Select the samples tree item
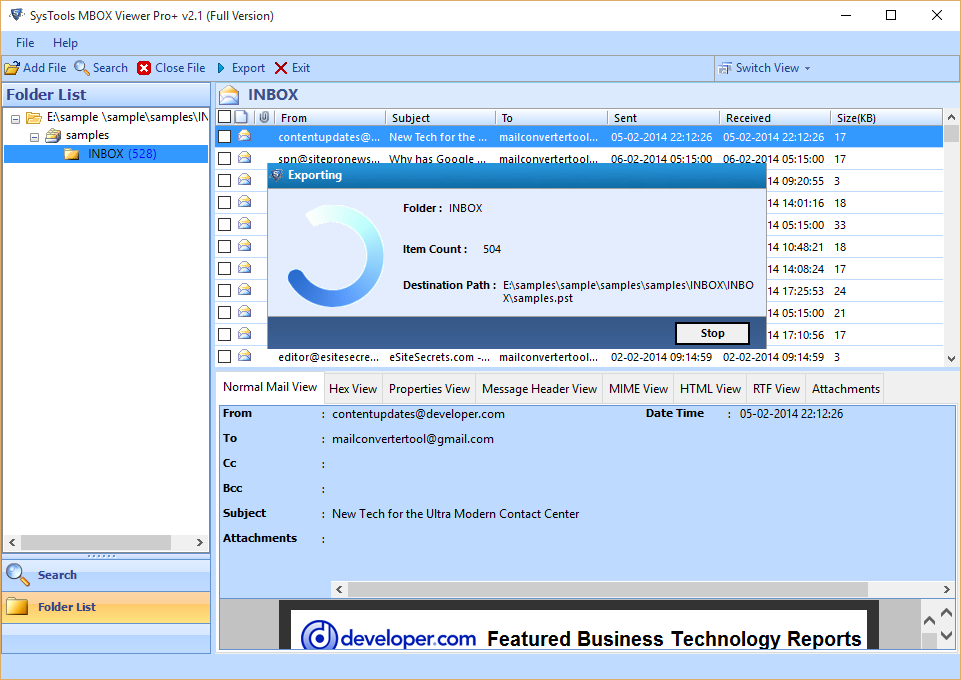Image resolution: width=961 pixels, height=680 pixels. pyautogui.click(x=88, y=135)
